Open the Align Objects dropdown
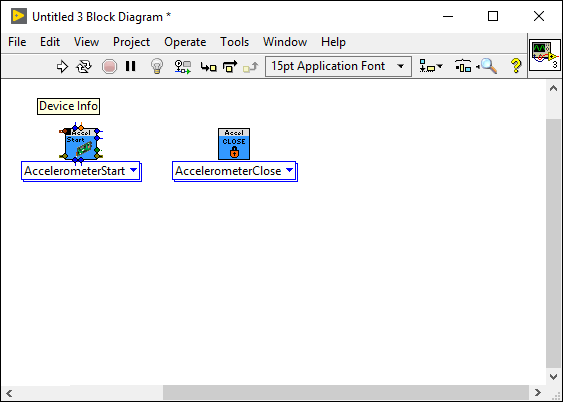 click(x=431, y=66)
